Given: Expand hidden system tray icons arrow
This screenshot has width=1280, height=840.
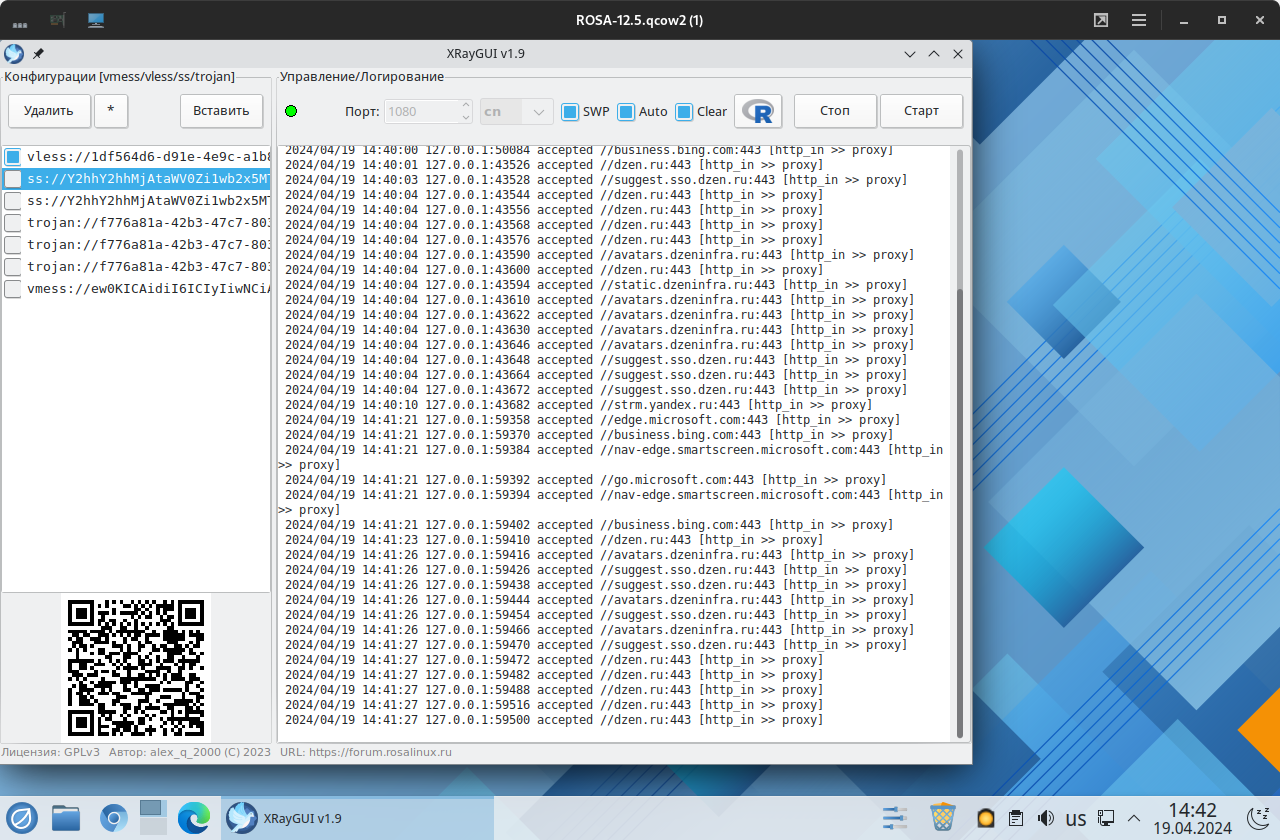Looking at the screenshot, I should [1135, 818].
